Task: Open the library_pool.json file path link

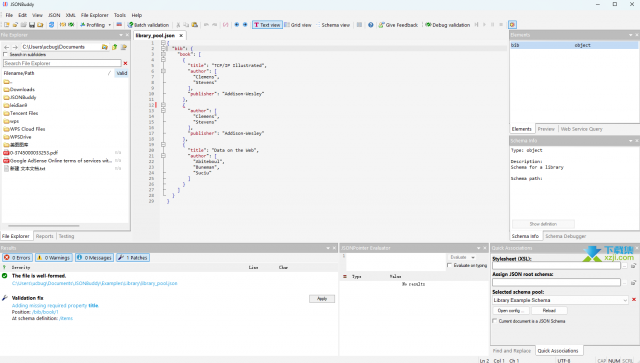Action: 94,283
